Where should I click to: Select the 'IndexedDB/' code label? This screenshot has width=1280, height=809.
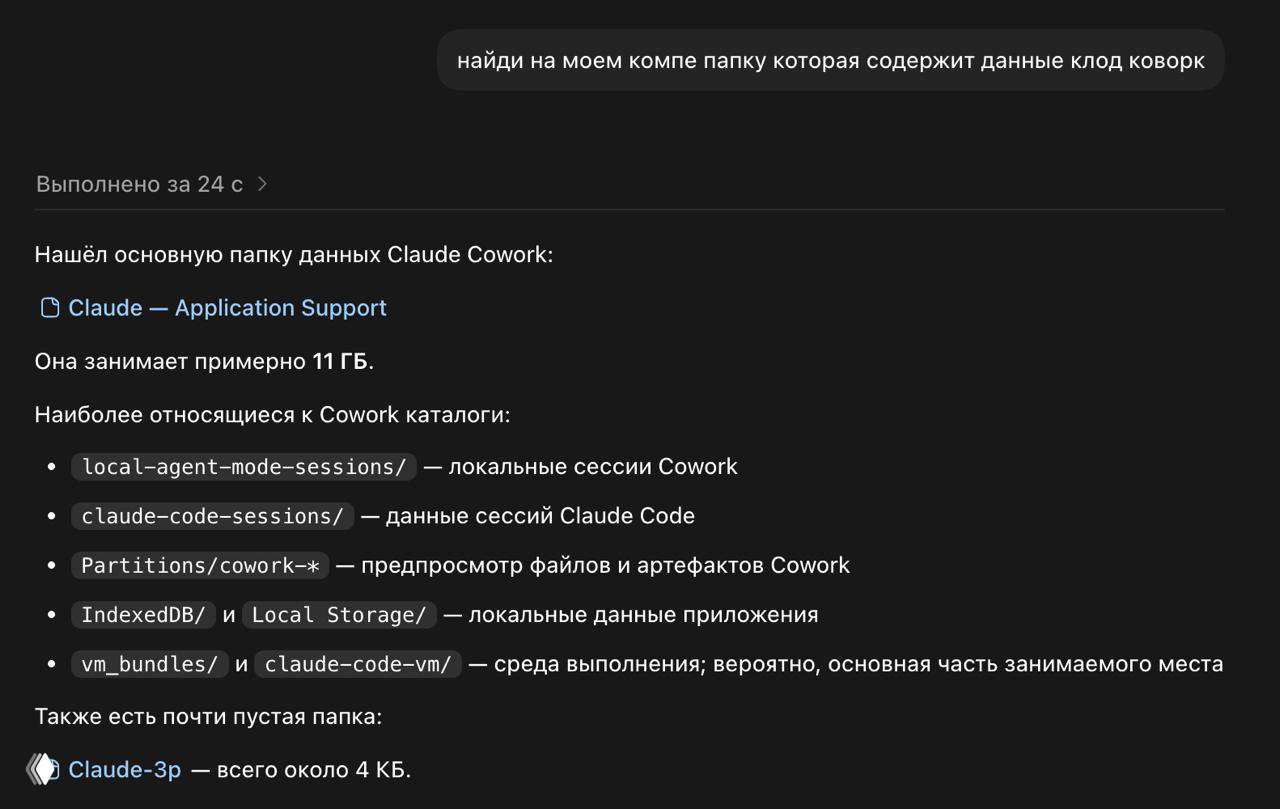click(143, 615)
